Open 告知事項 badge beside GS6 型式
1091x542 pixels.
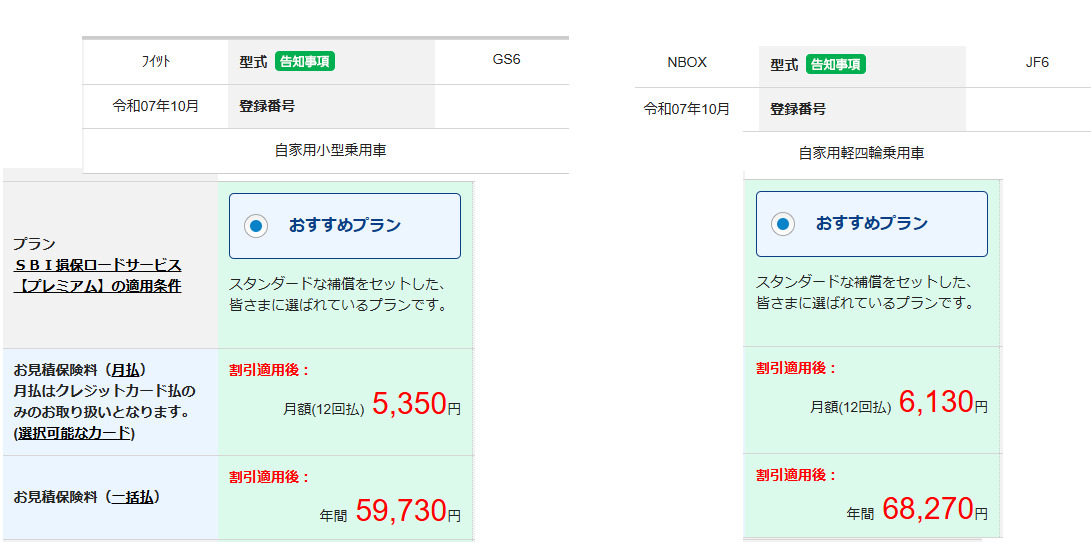305,61
